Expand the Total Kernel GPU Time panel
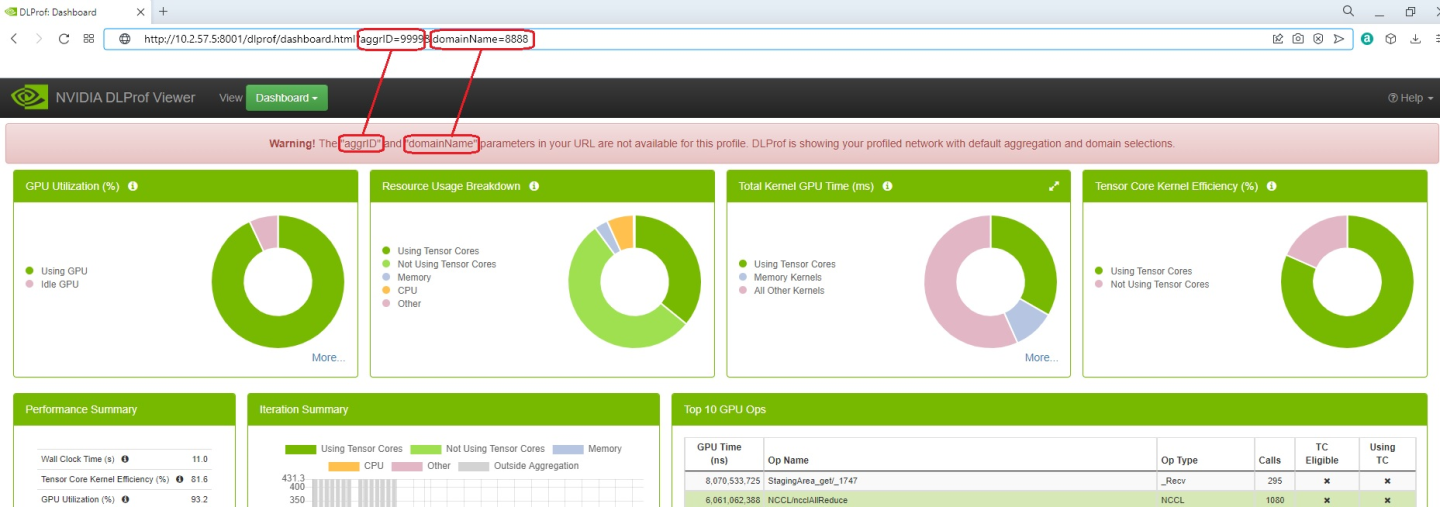 tap(1053, 186)
